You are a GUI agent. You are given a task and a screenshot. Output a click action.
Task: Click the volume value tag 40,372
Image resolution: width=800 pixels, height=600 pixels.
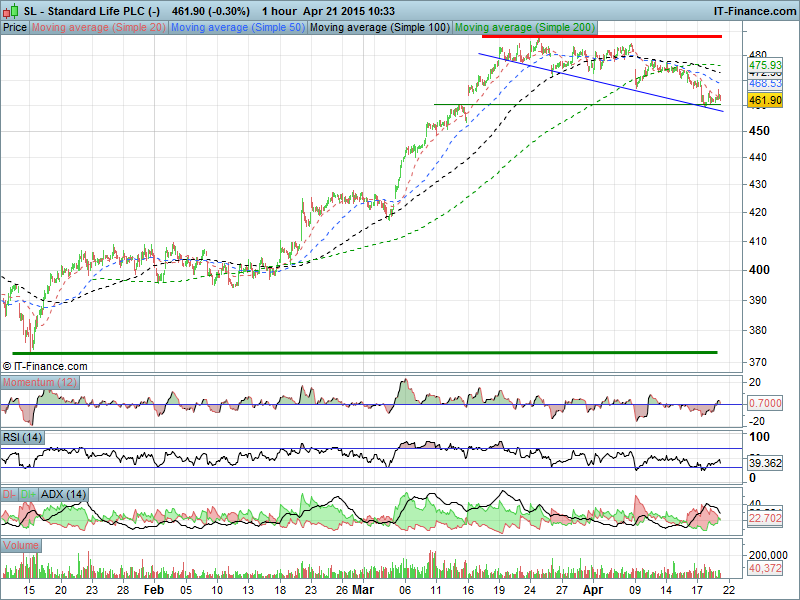tap(765, 568)
